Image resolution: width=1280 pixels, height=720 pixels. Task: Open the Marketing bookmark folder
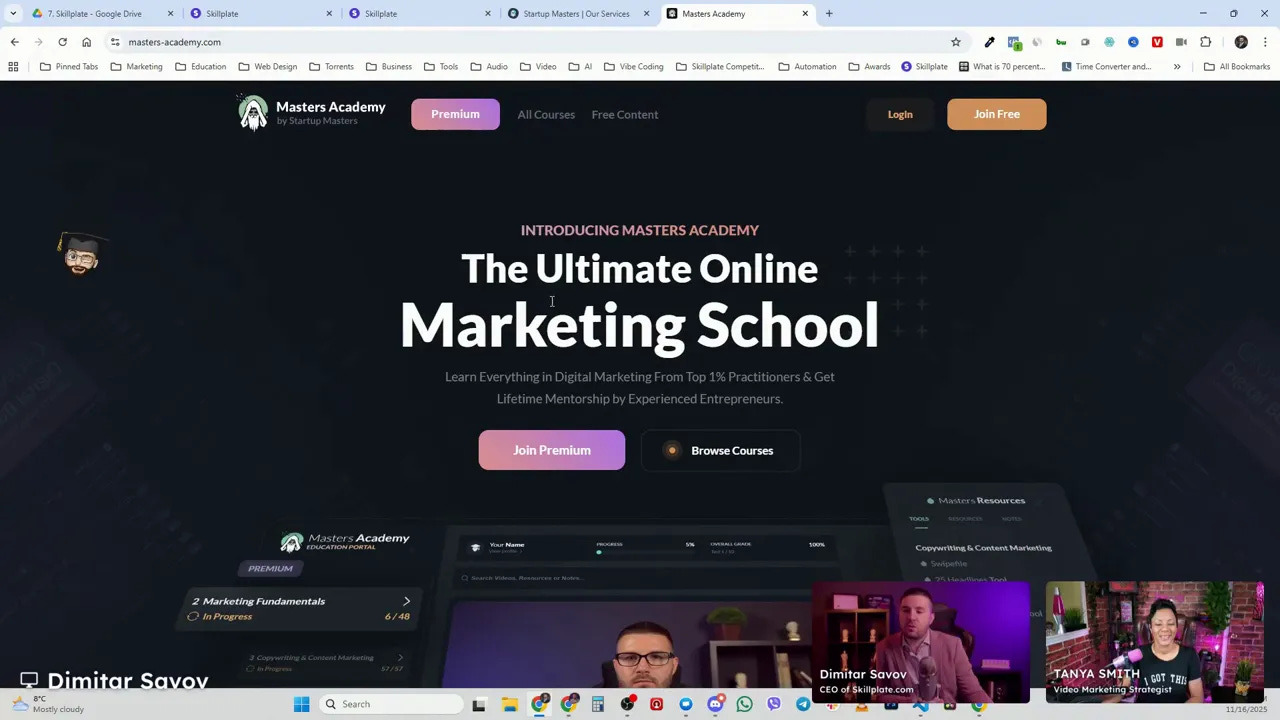point(136,67)
